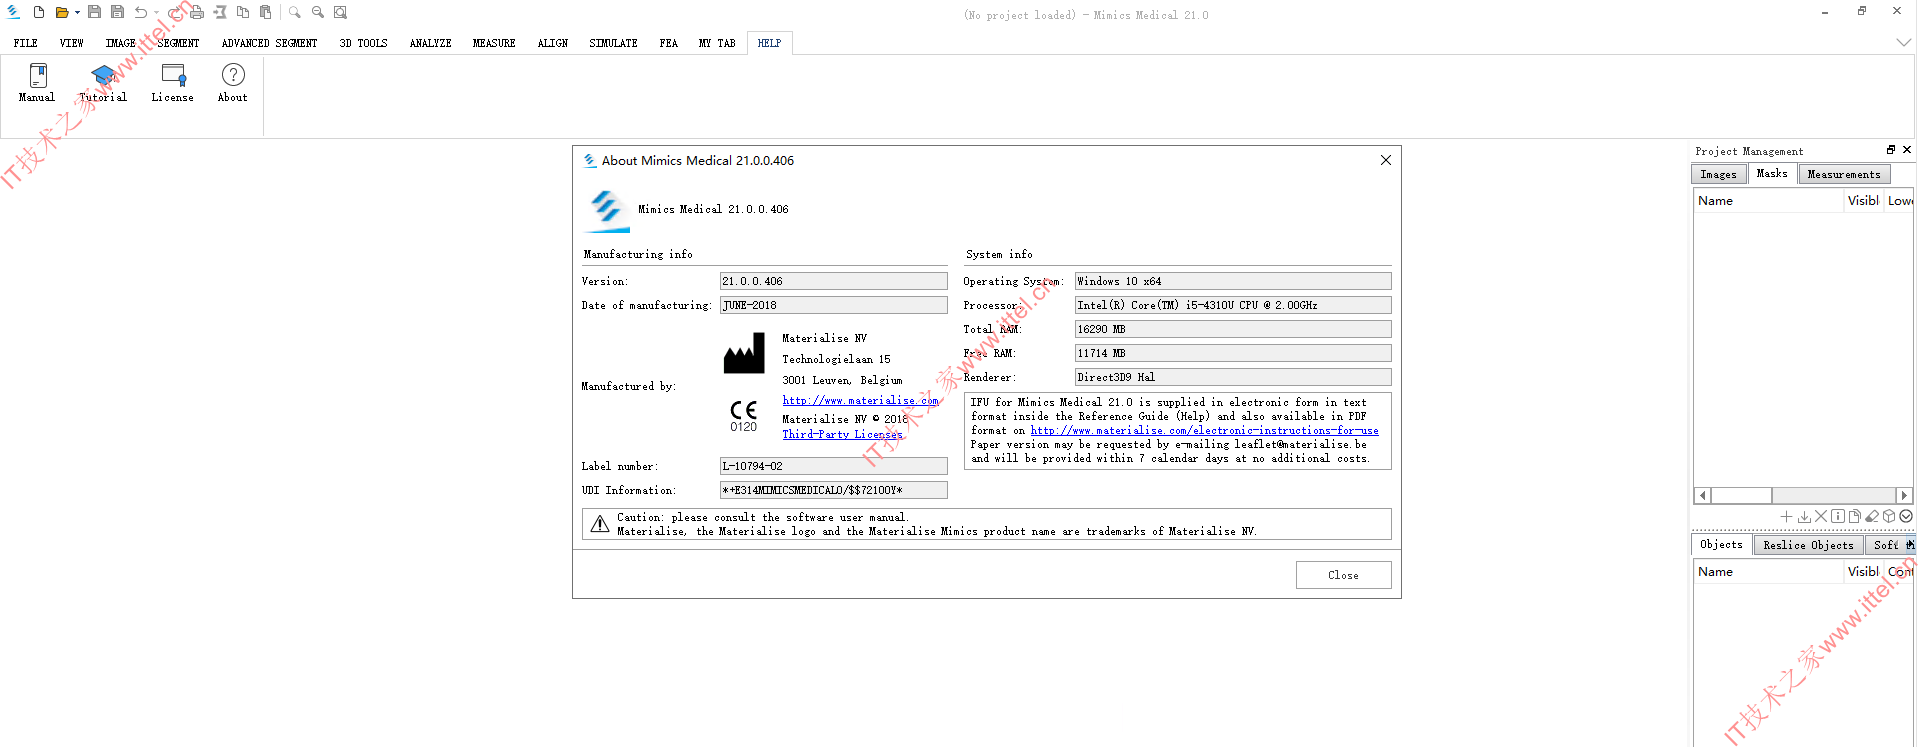Open the FILE menu tab
This screenshot has height=747, width=1918.
[26, 43]
